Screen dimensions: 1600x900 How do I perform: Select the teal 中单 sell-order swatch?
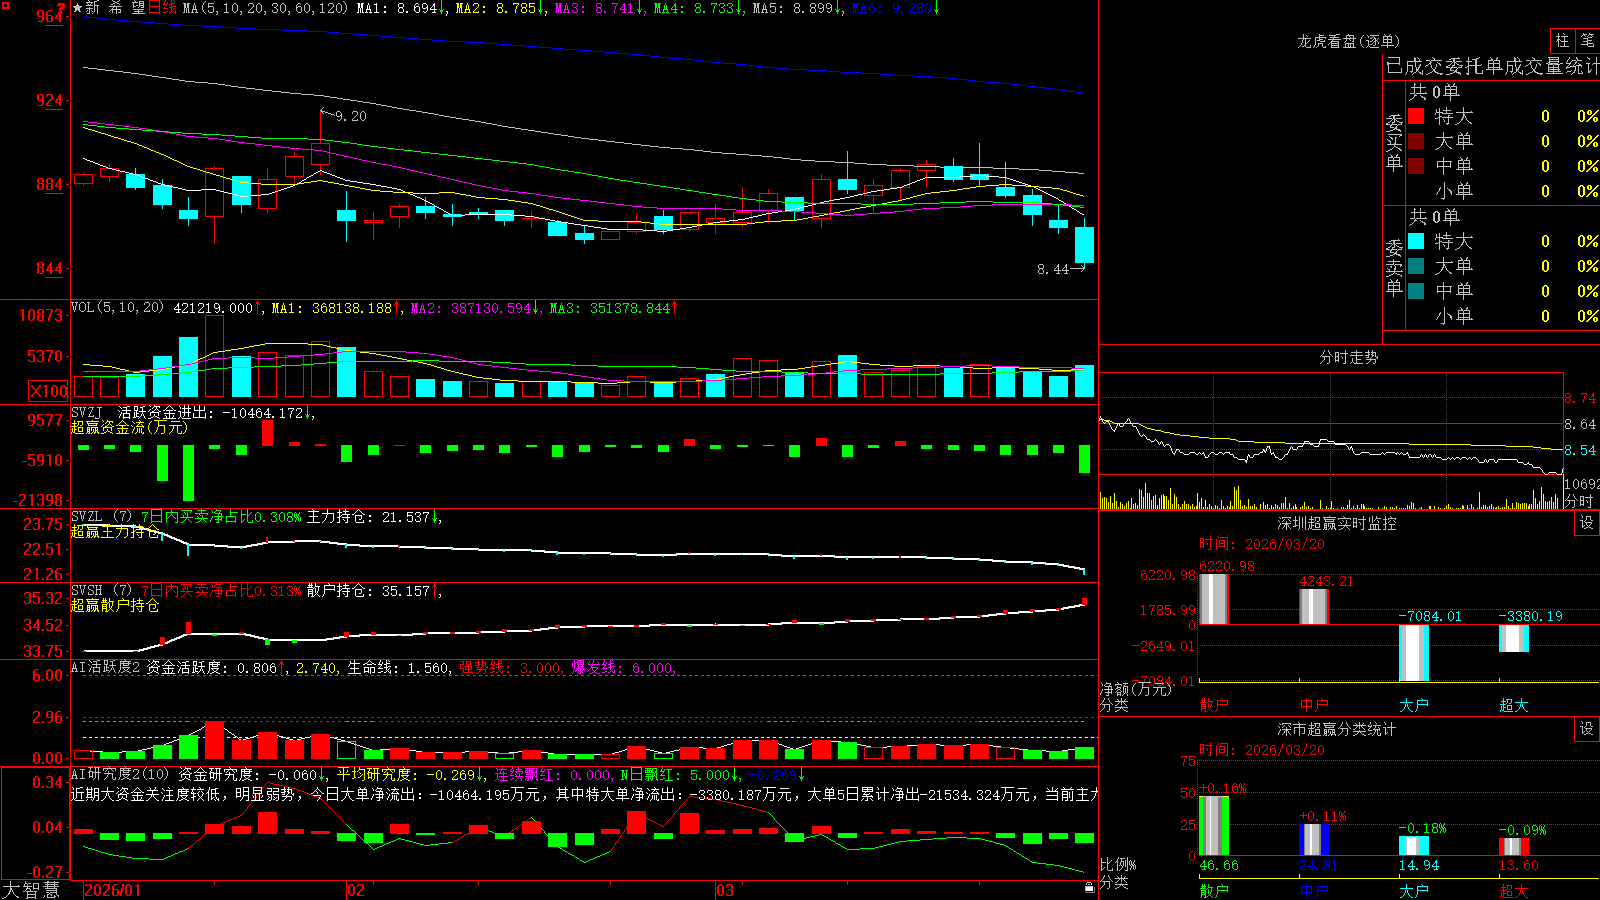pyautogui.click(x=1416, y=291)
